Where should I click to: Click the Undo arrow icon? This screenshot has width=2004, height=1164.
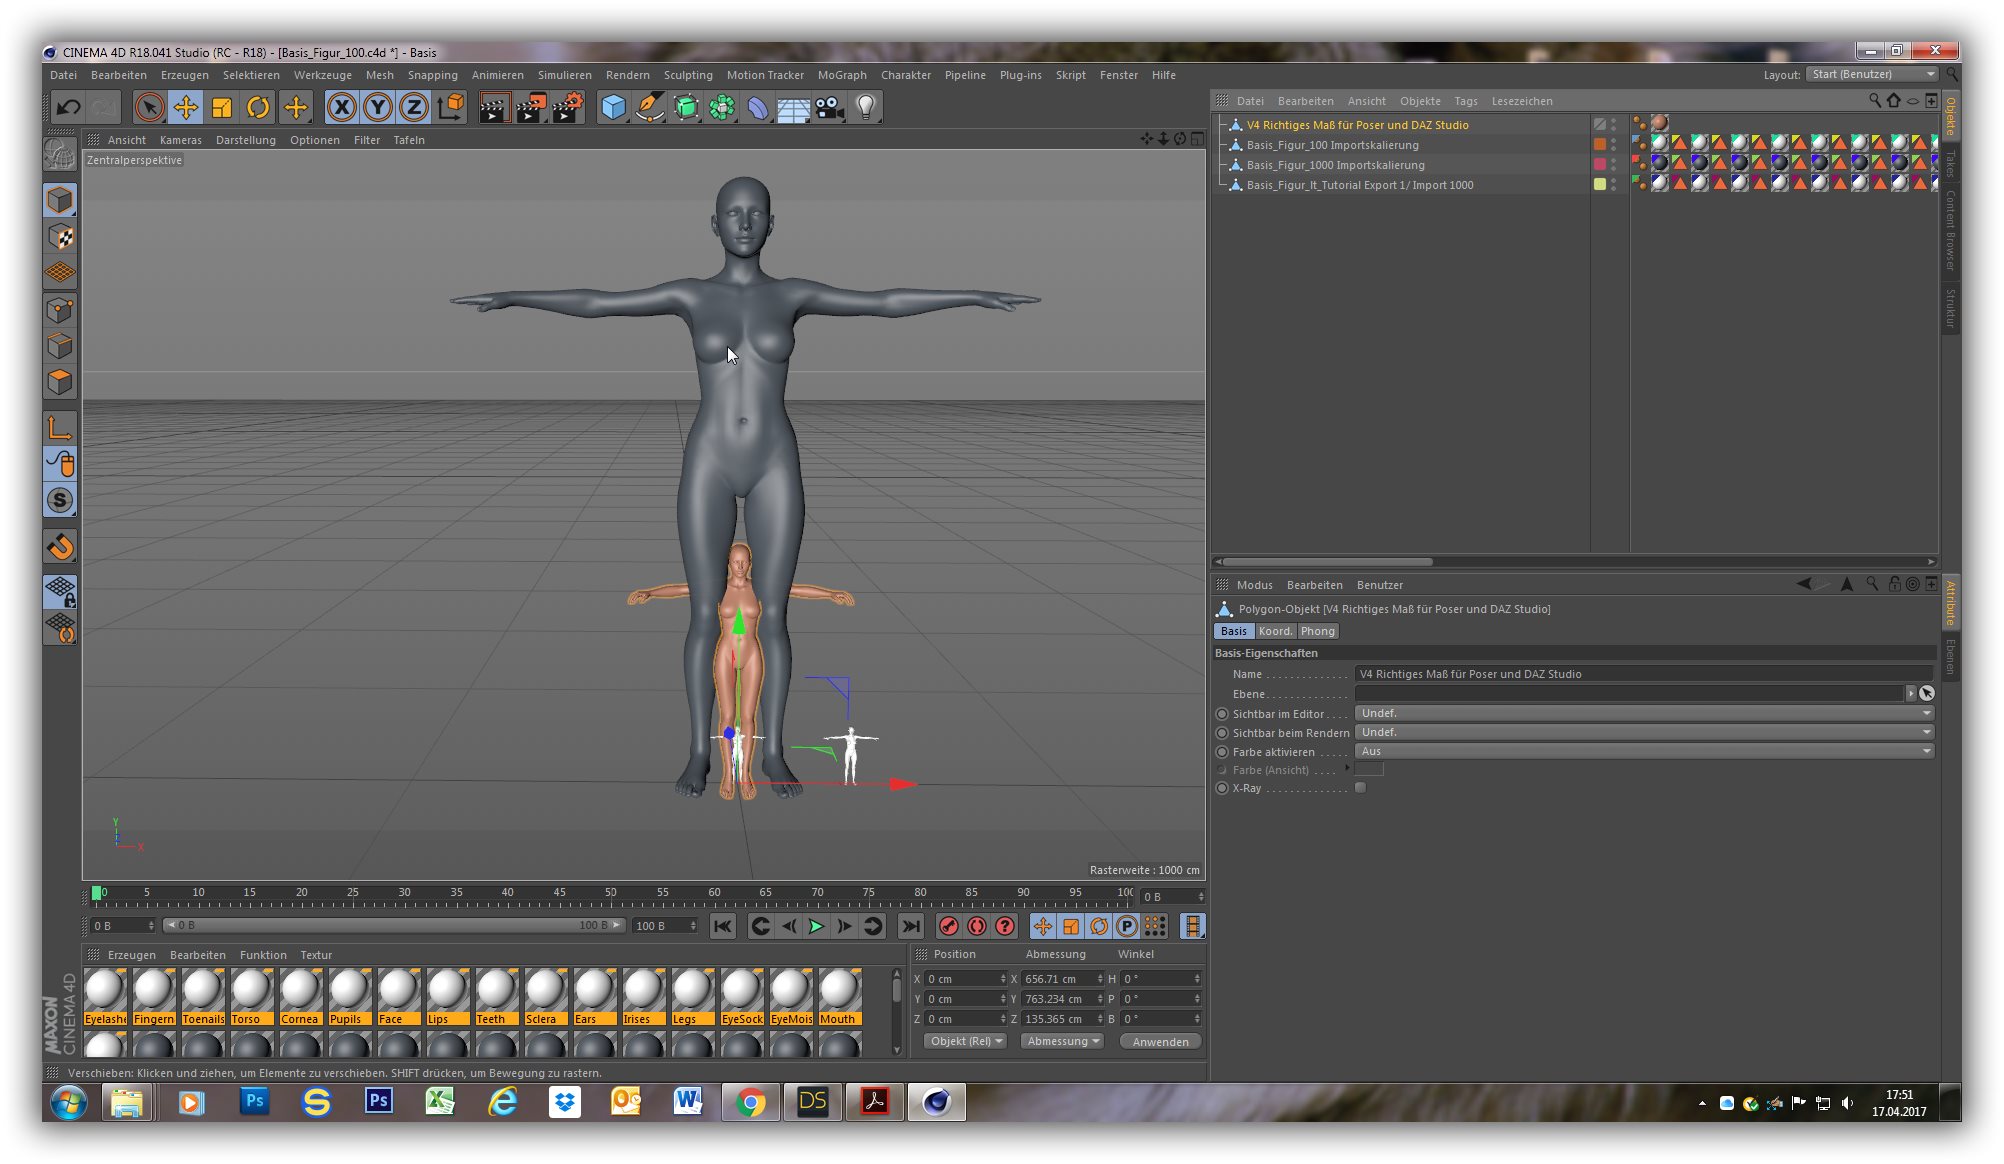68,107
